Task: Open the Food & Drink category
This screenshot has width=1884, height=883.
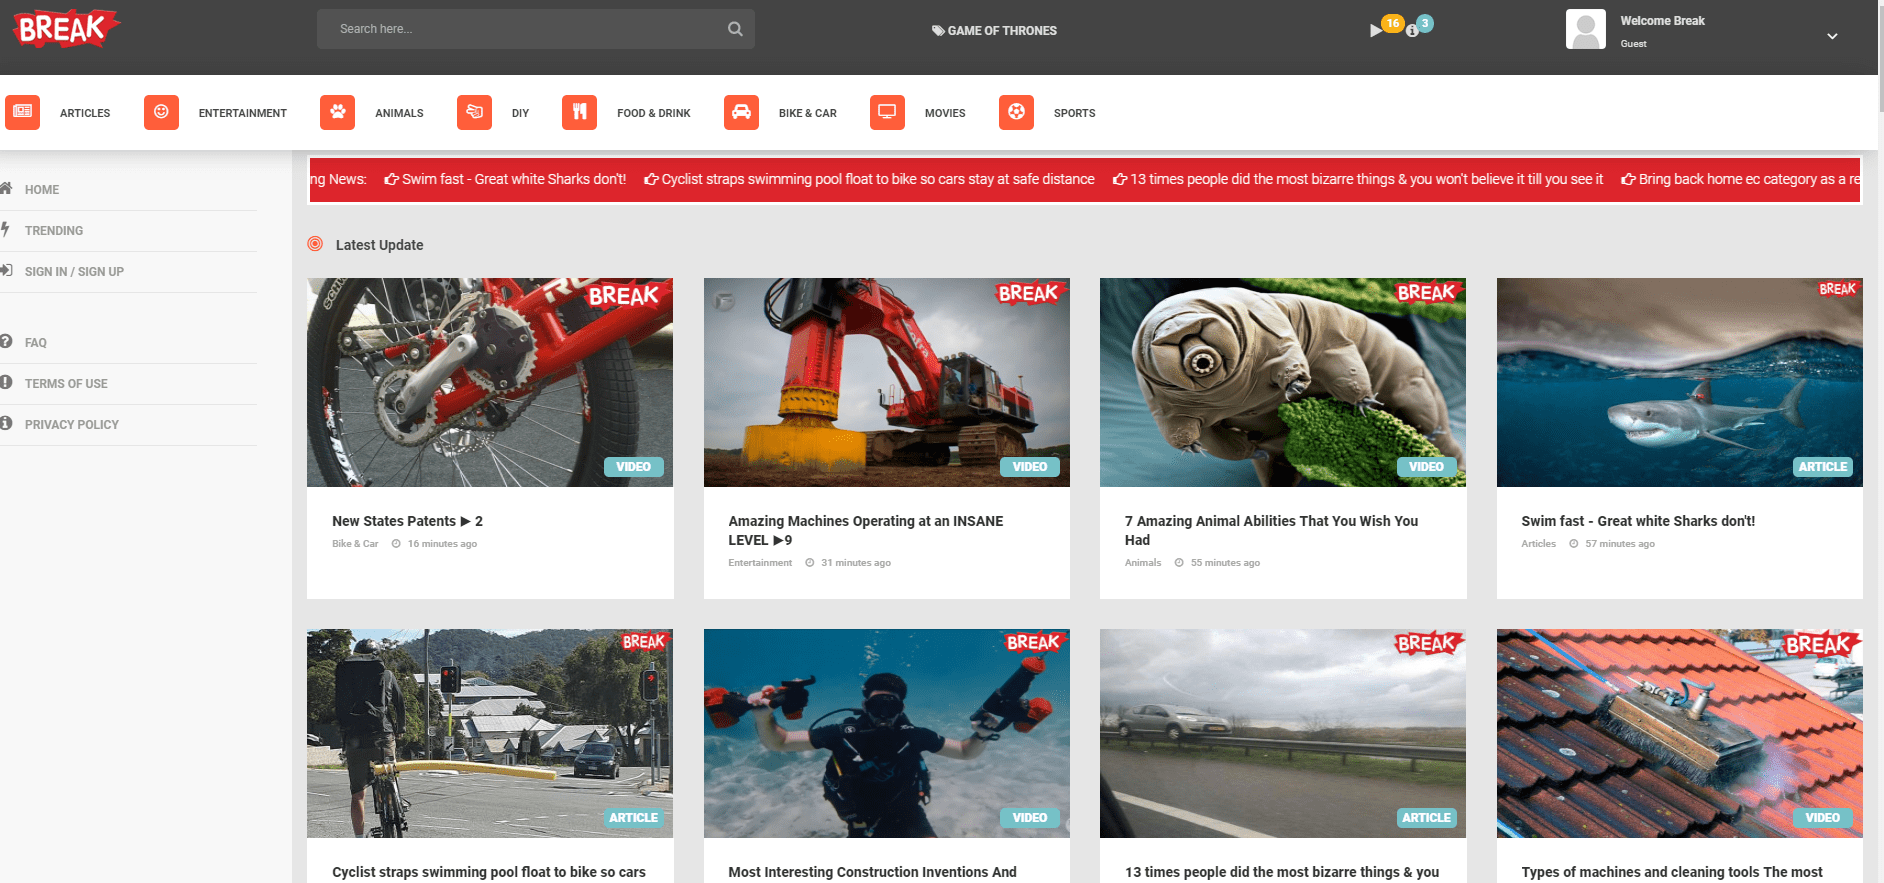Action: (x=653, y=113)
